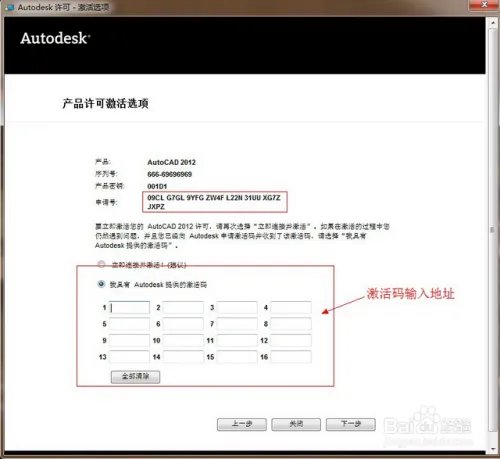Click the close (关闭) button at bottom
Viewport: 500px width, 459px height.
tap(296, 424)
